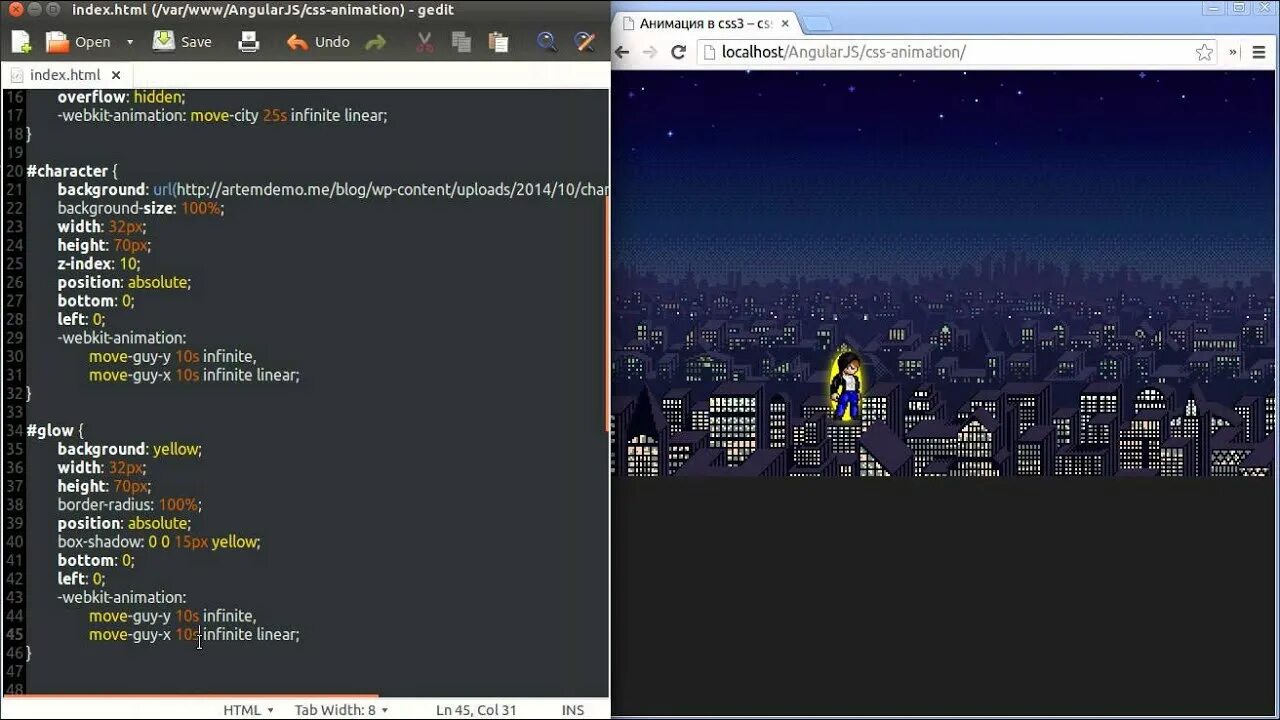1280x720 pixels.
Task: Click the Chrome address bar URL
Action: pyautogui.click(x=844, y=52)
